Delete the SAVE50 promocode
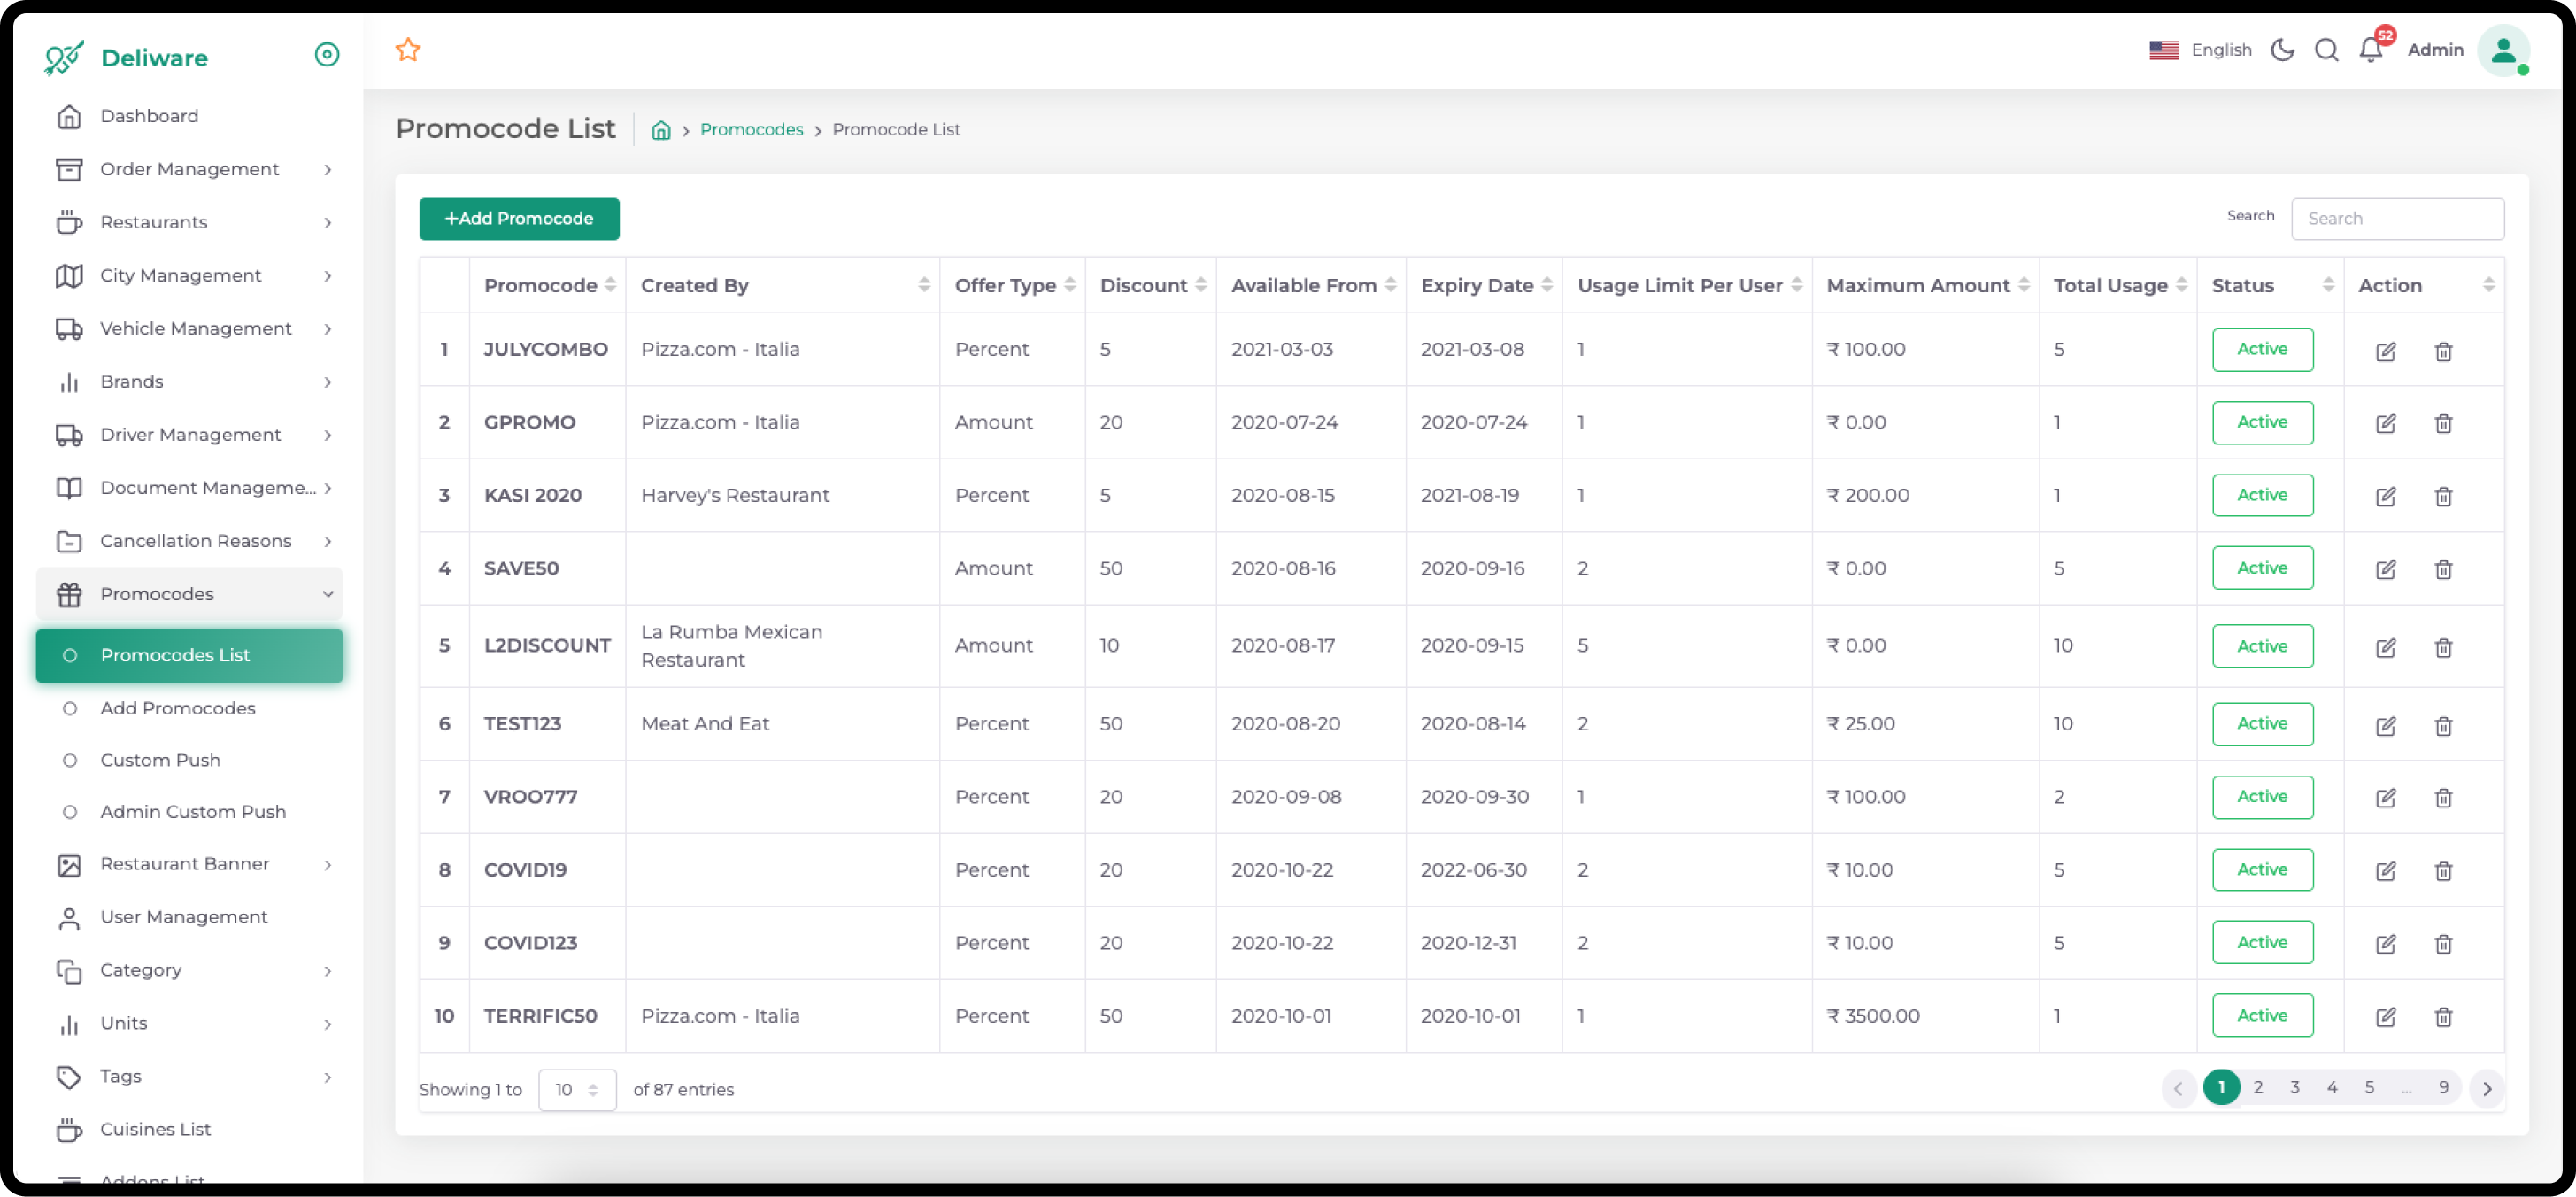The height and width of the screenshot is (1197, 2576). tap(2443, 570)
